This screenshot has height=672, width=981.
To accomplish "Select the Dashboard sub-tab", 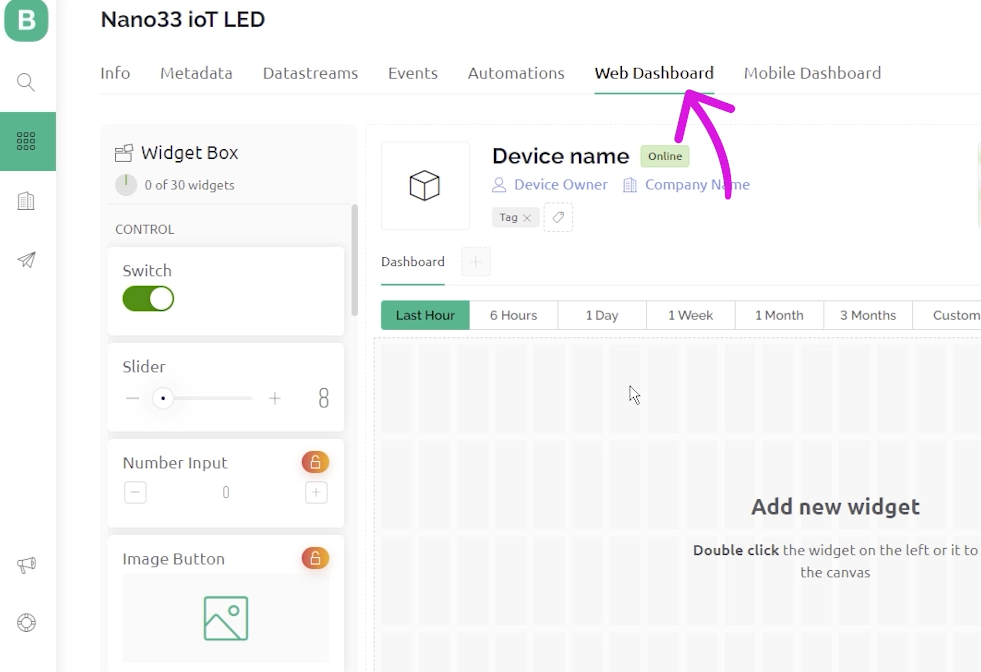I will point(413,262).
